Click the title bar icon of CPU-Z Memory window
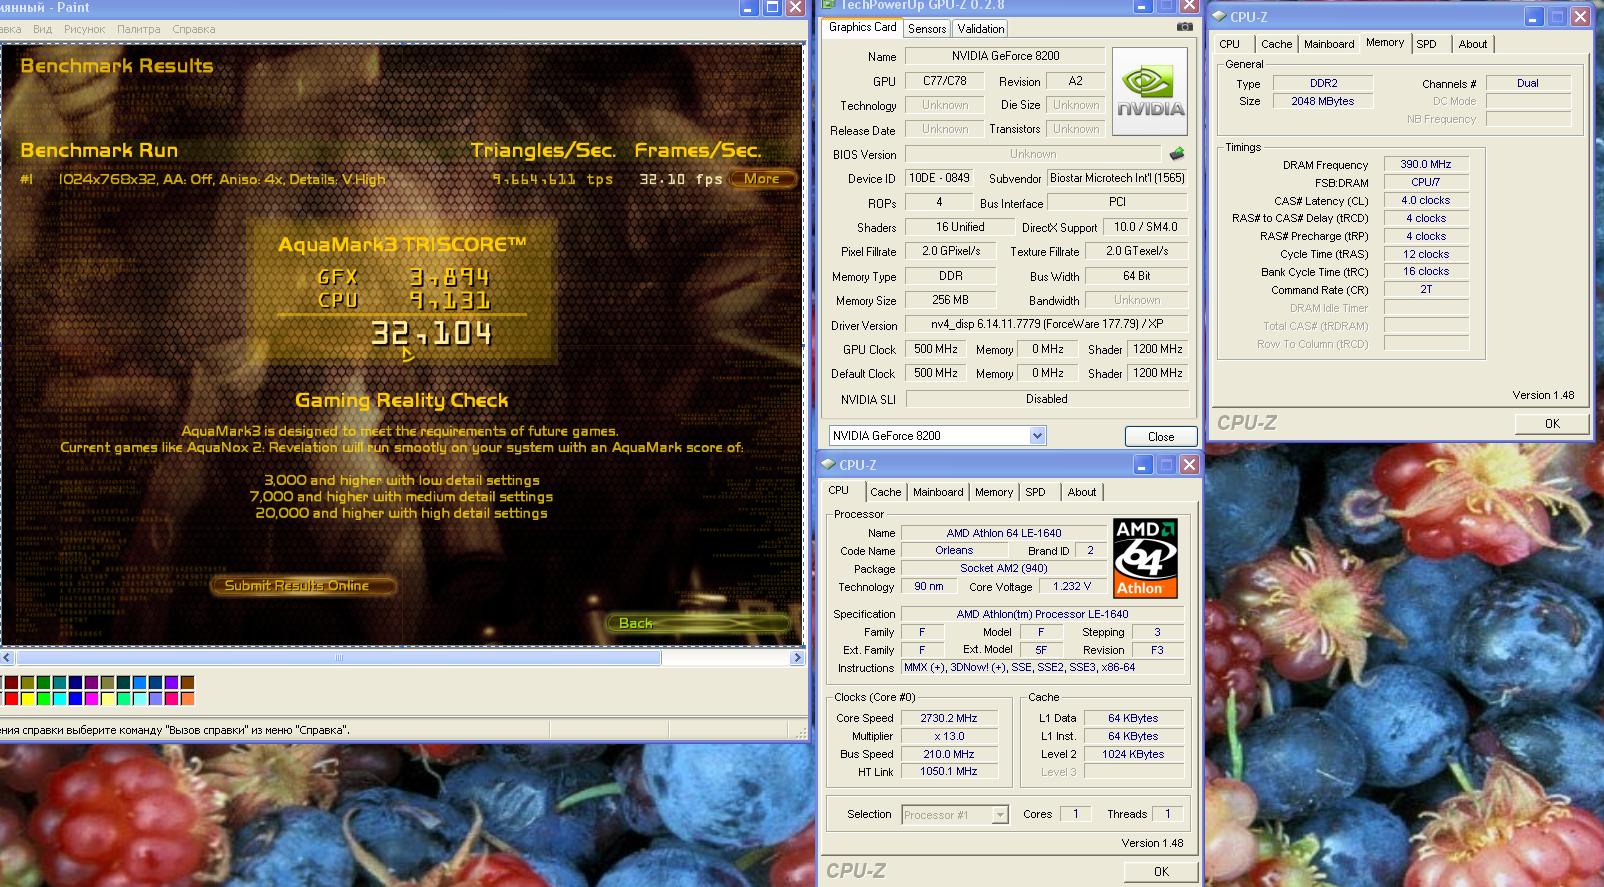Viewport: 1604px width, 887px height. (1219, 16)
